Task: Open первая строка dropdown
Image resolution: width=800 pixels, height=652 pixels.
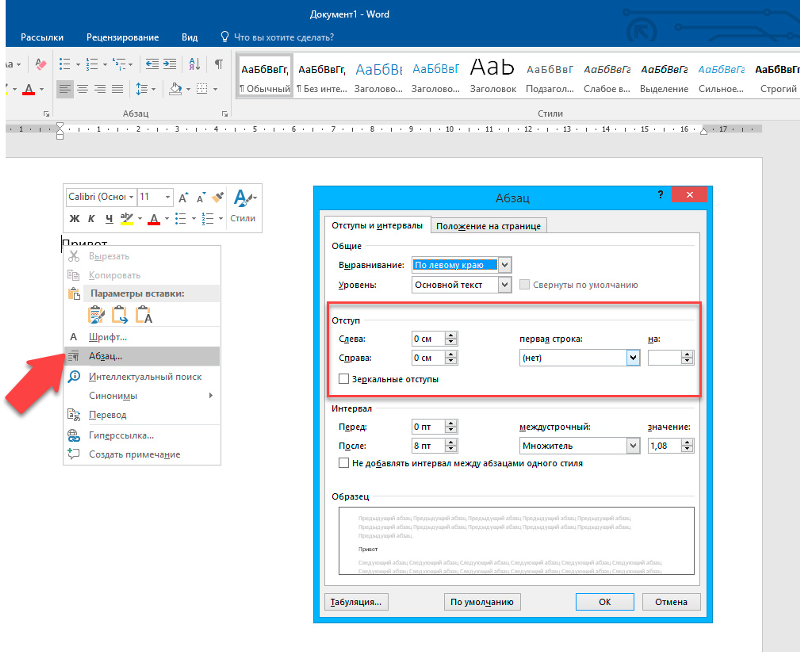Action: point(633,358)
